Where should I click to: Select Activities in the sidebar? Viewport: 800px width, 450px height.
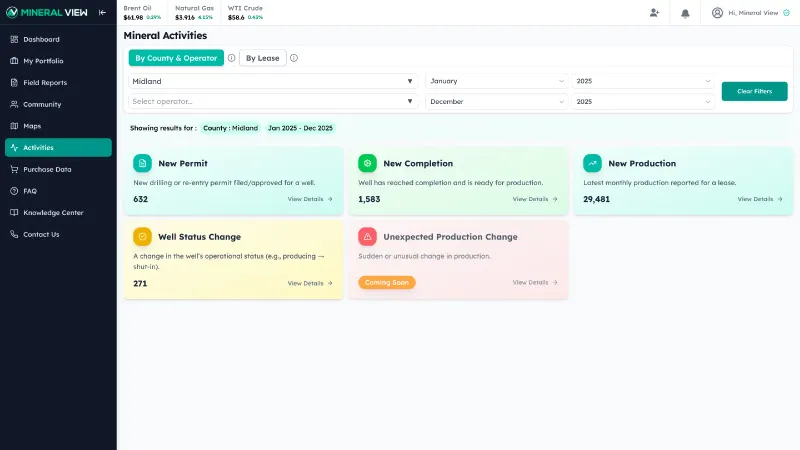(58, 147)
